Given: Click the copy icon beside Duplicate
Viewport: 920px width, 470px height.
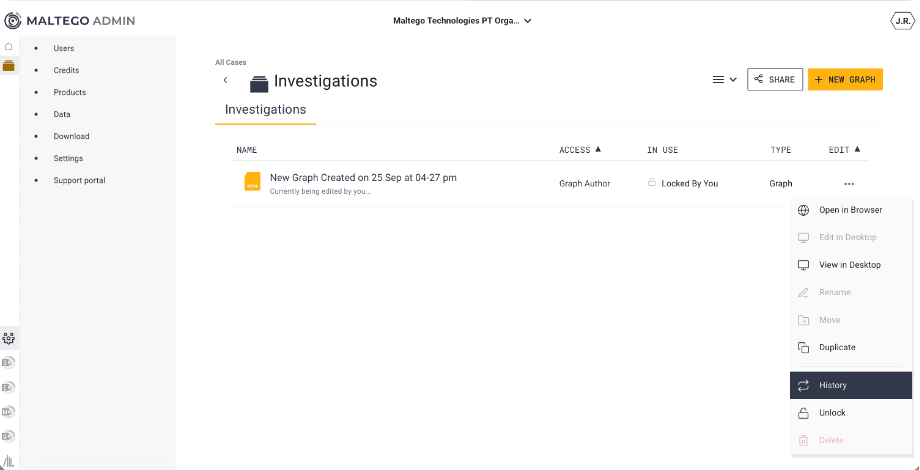Looking at the screenshot, I should [804, 347].
